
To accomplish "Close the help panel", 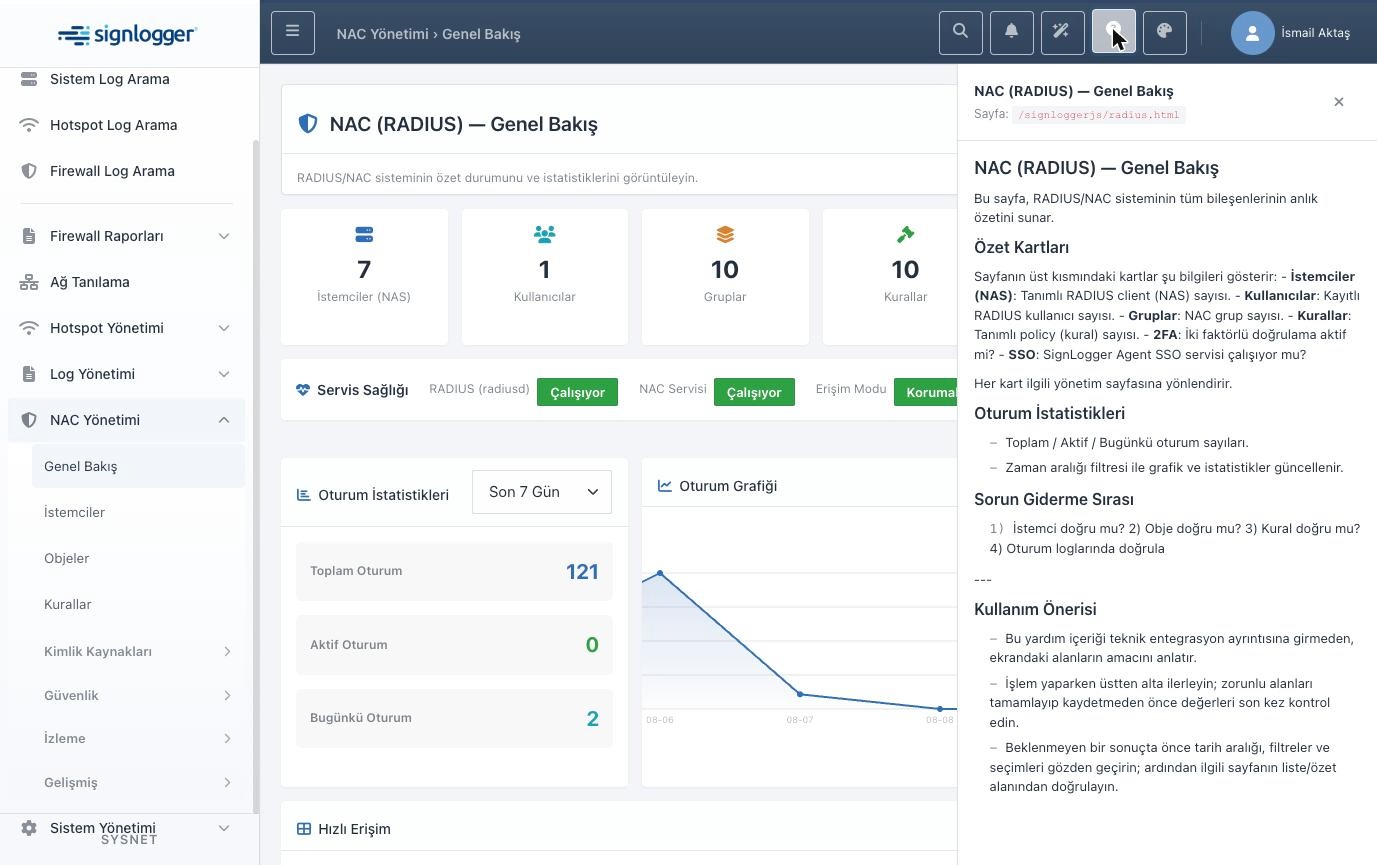I will tap(1339, 102).
